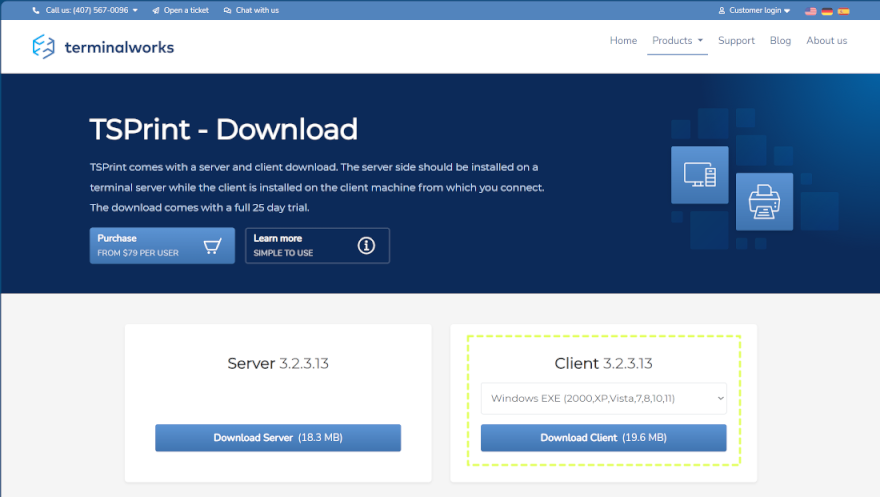Switch language with the Spanish flag

click(844, 11)
